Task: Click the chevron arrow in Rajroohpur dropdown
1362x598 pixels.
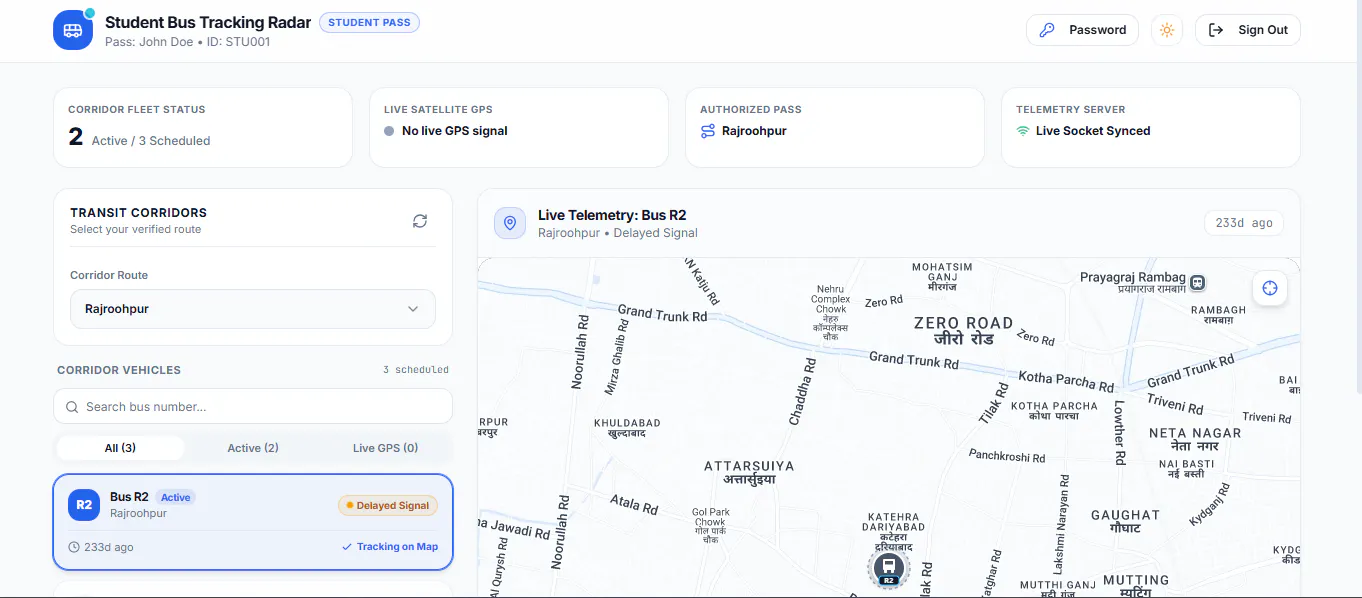Action: click(413, 309)
